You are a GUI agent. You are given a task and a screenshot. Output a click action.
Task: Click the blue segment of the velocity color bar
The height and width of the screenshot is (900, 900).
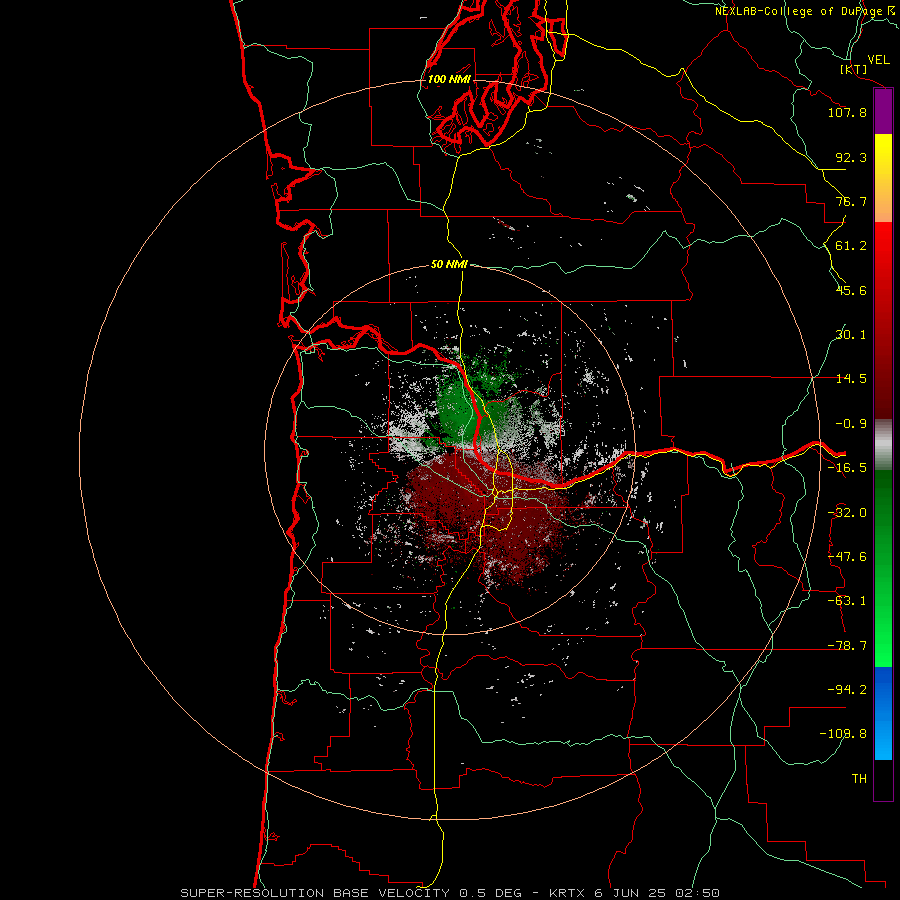coord(883,713)
